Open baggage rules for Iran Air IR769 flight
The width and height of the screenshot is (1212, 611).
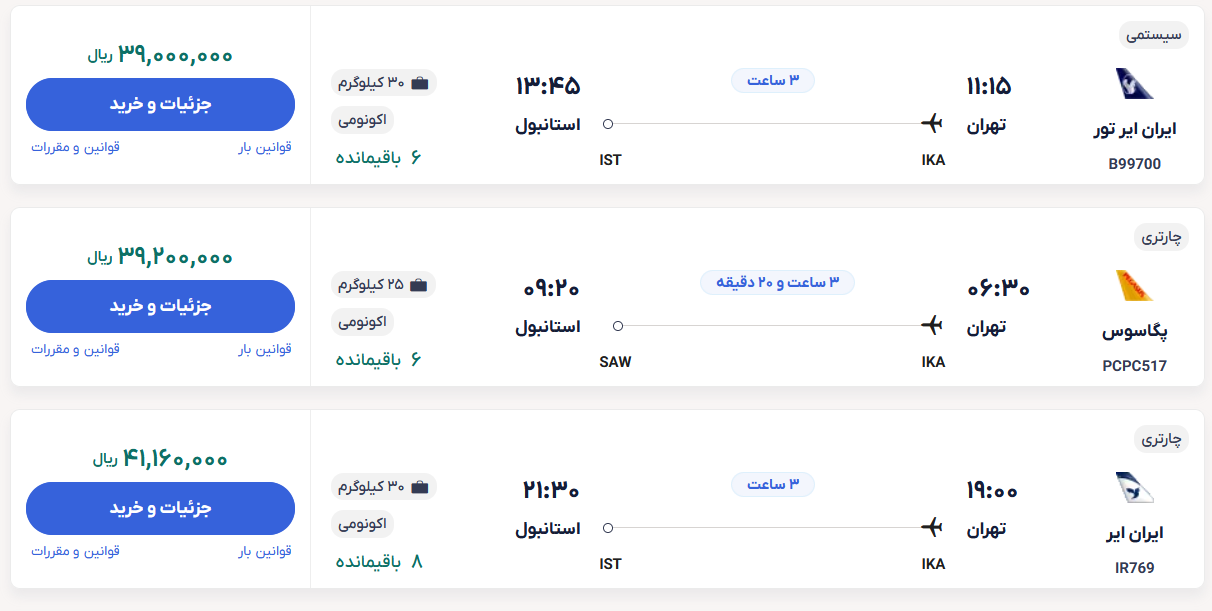(x=265, y=551)
